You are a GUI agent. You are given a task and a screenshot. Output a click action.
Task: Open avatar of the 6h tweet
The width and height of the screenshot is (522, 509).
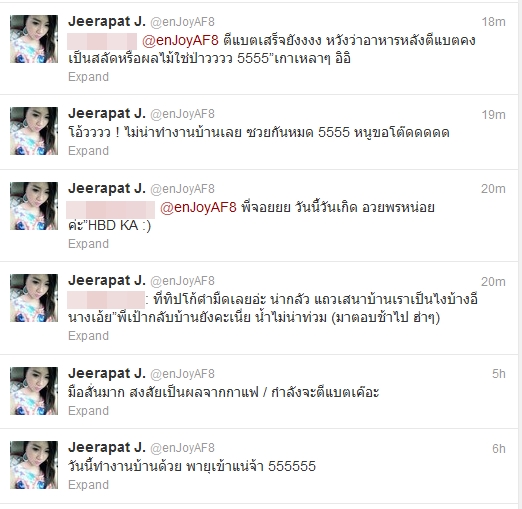coord(34,465)
